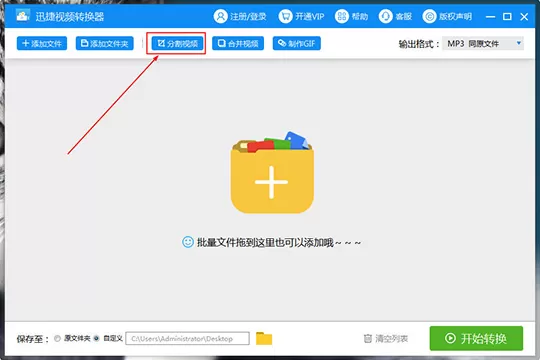Close the converter window

pos(524,17)
